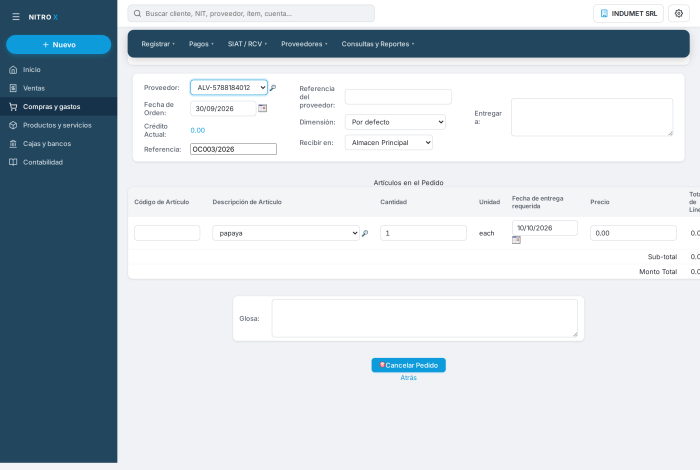Open the Proveedores menu
Viewport: 700px width, 470px height.
point(304,44)
